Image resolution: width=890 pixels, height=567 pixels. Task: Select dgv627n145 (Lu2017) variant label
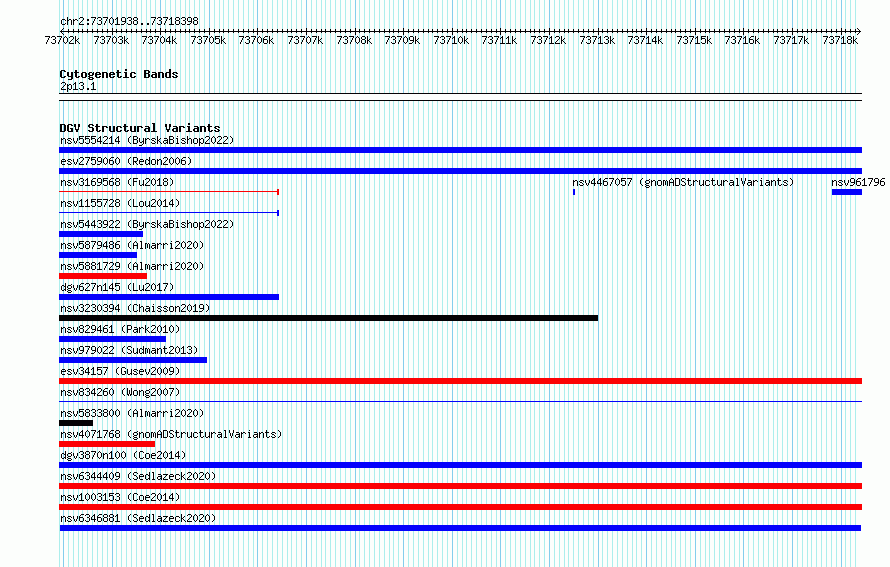click(x=117, y=287)
